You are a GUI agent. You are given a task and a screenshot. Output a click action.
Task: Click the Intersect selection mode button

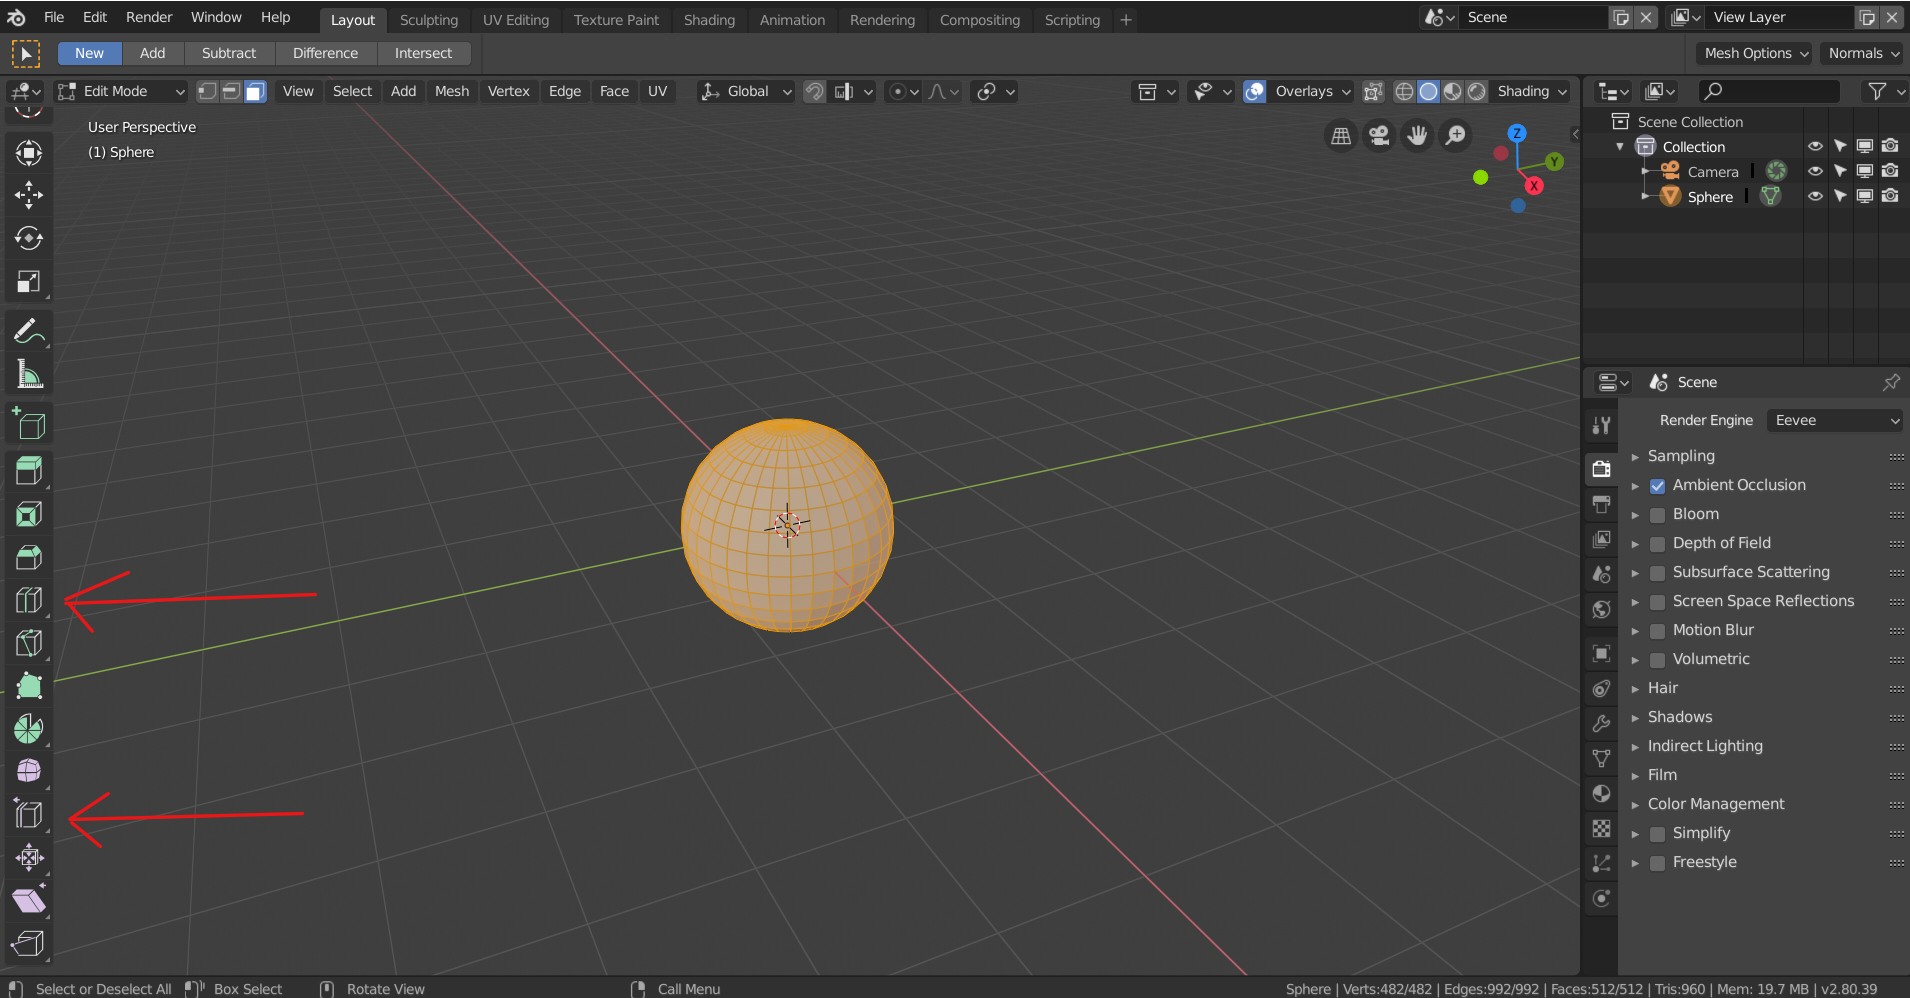(x=423, y=53)
